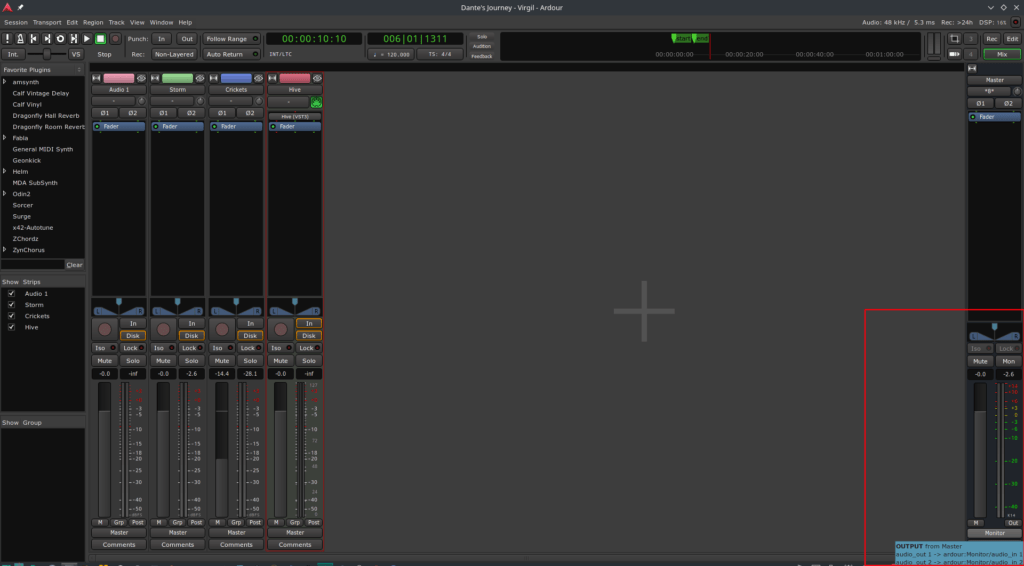Screen dimensions: 1024x566
Task: Expand the amsynth plugin entry
Action: [x=4, y=82]
